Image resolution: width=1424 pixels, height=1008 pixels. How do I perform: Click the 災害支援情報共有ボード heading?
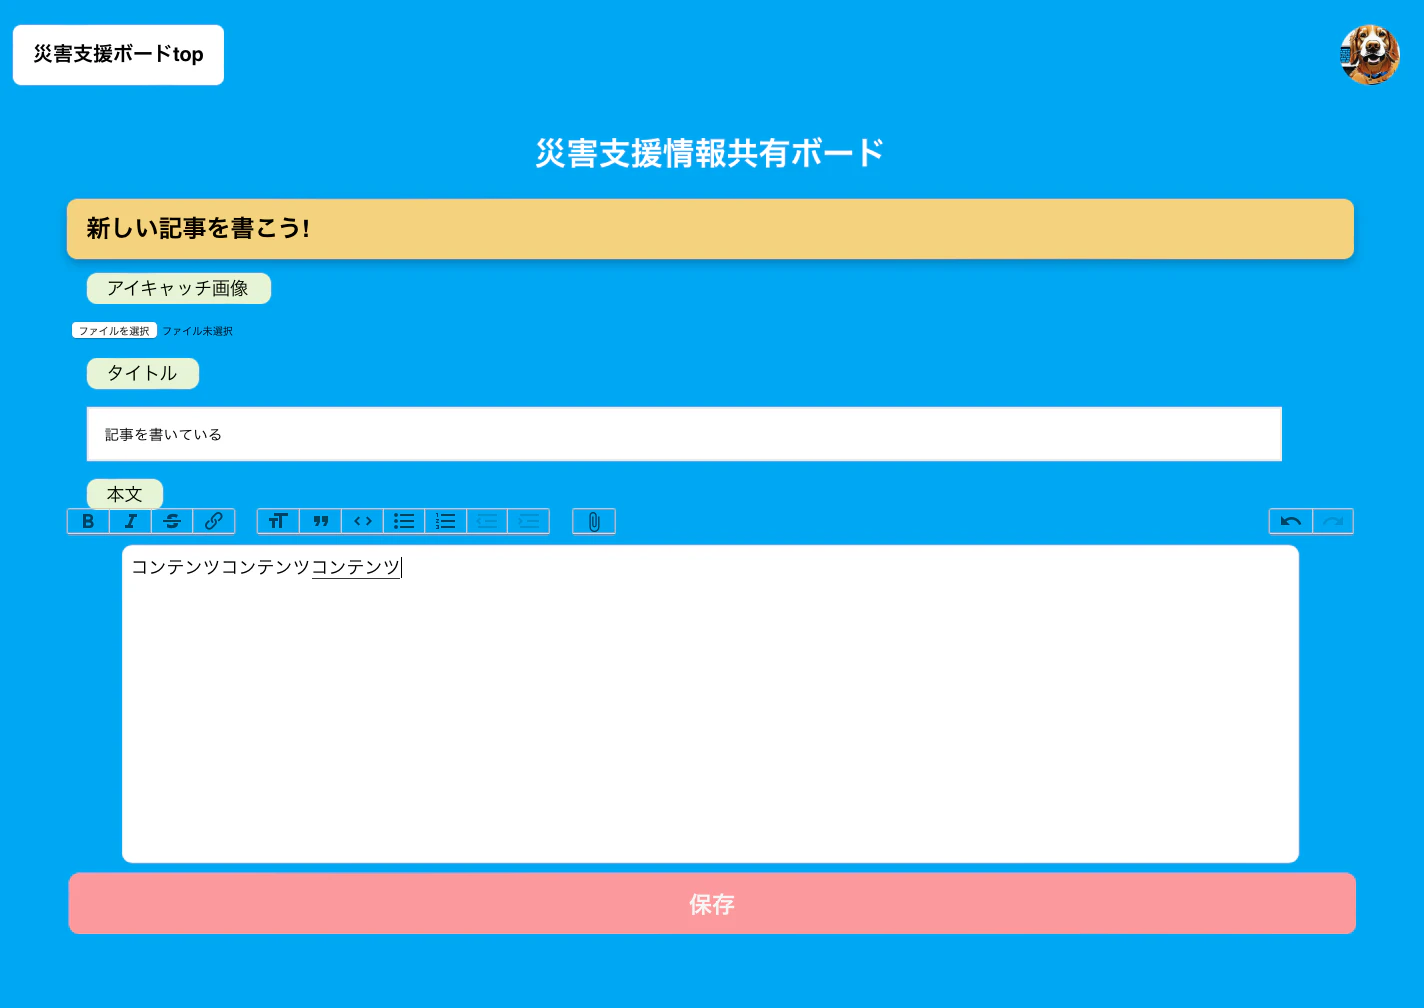coord(710,153)
